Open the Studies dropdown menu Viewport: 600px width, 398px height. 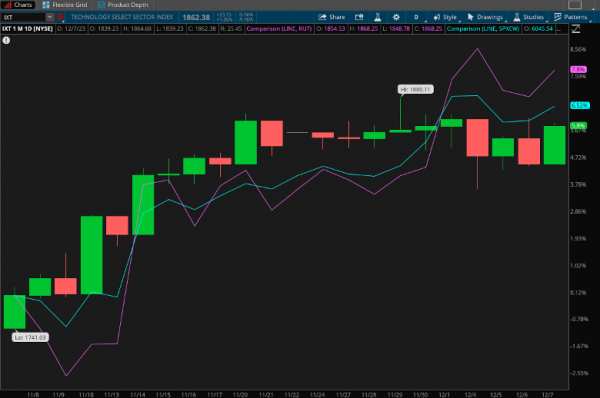tap(529, 17)
